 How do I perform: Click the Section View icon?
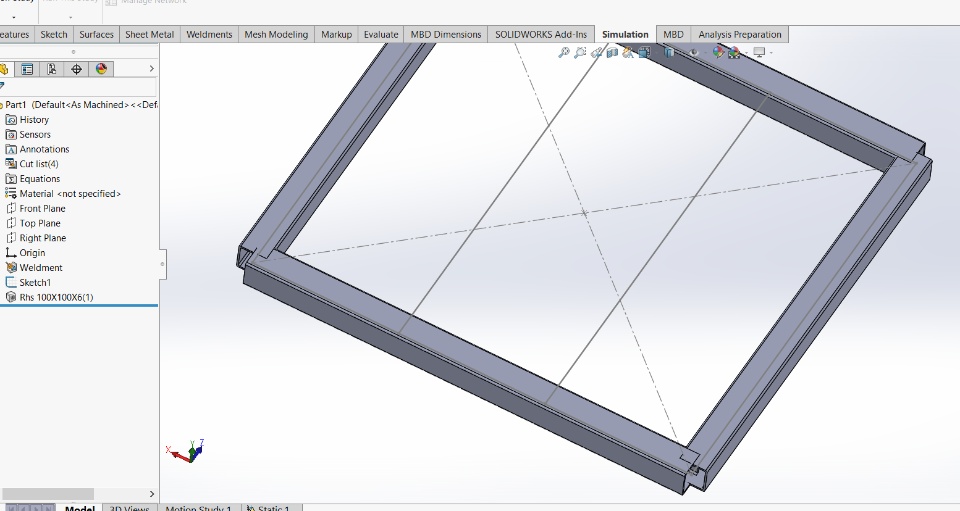click(612, 53)
